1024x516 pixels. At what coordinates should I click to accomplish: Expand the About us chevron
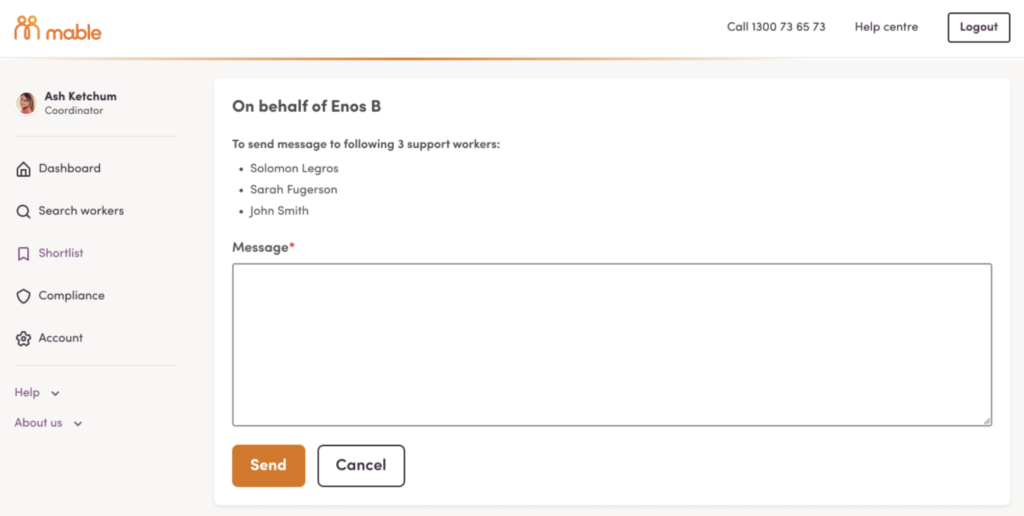click(x=78, y=423)
